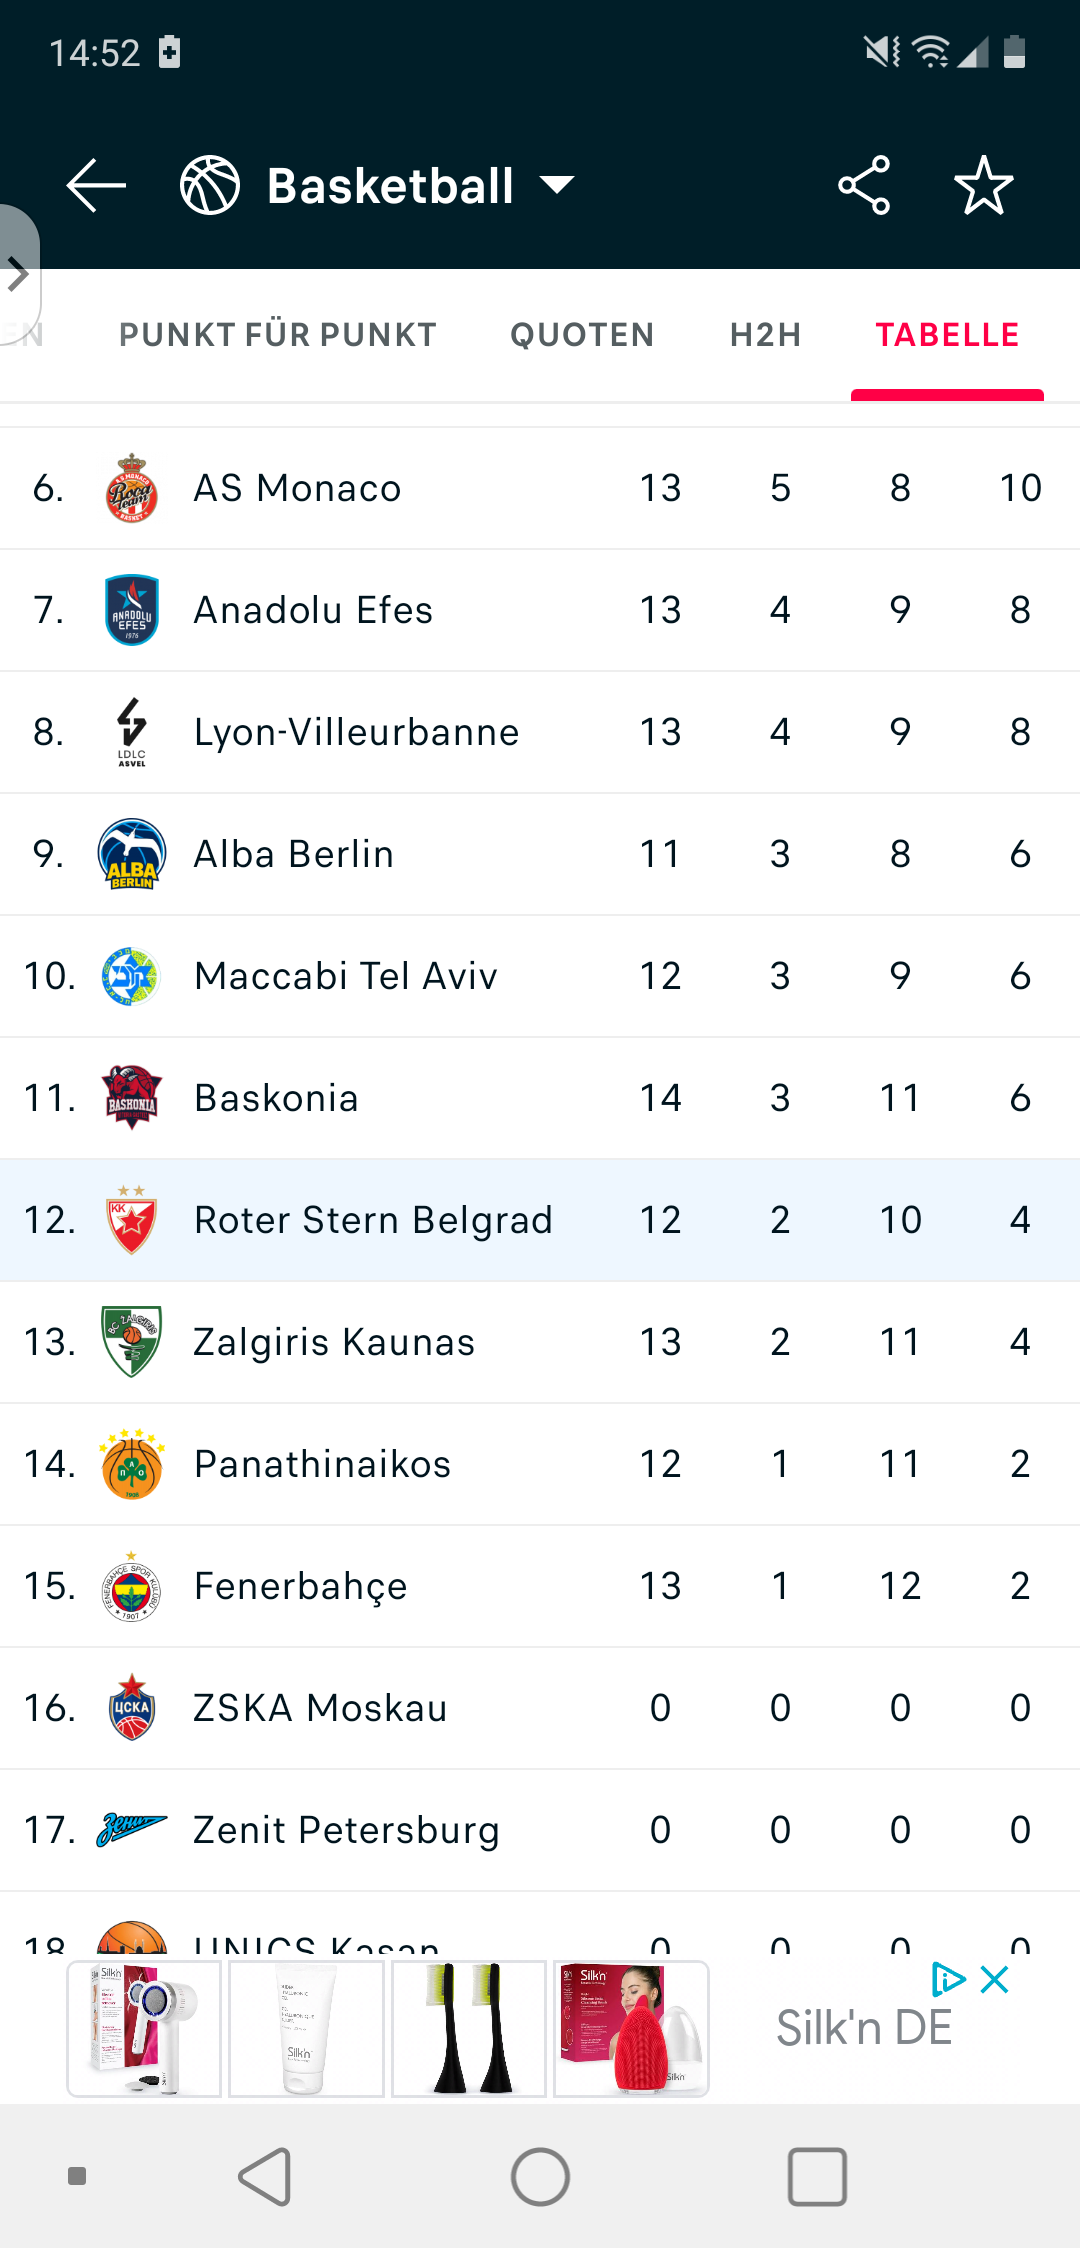Open the Roter Stern Belgrad row
The height and width of the screenshot is (2248, 1080).
[x=540, y=1220]
